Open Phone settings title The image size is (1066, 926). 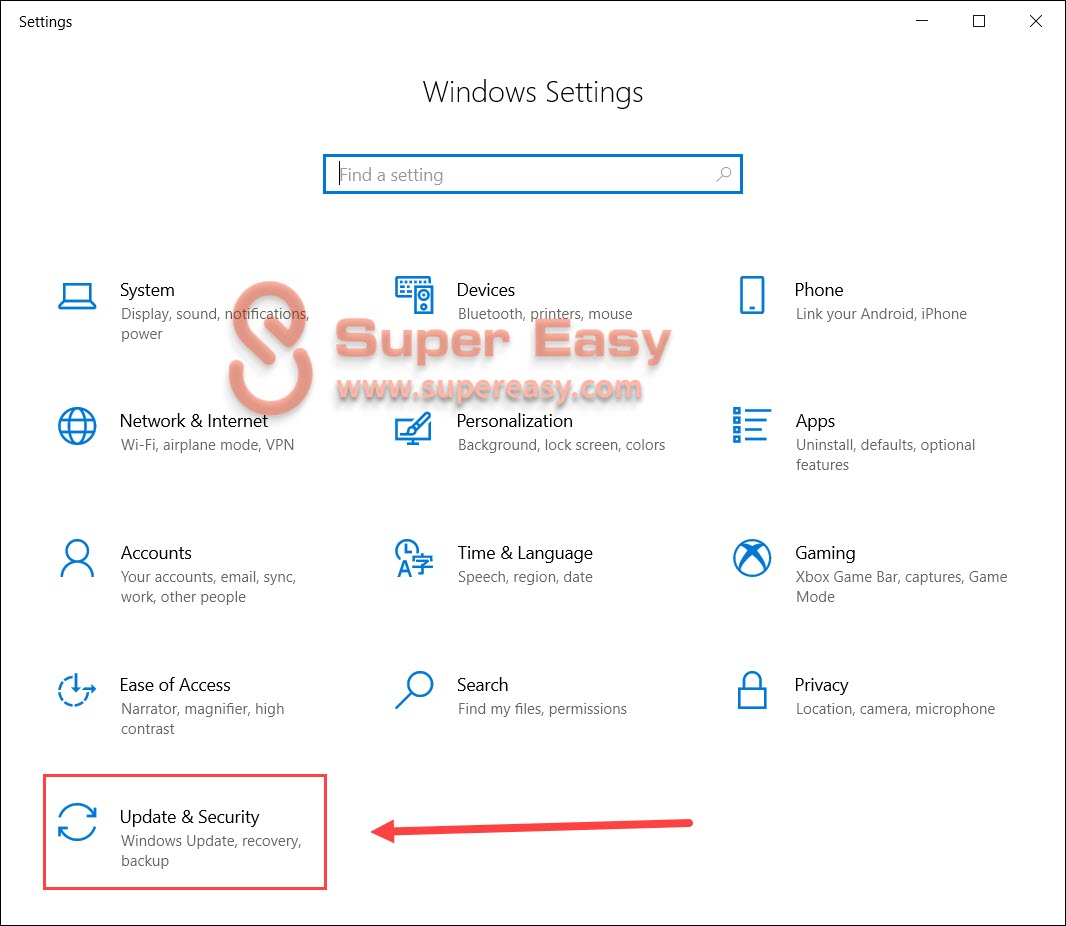coord(819,290)
